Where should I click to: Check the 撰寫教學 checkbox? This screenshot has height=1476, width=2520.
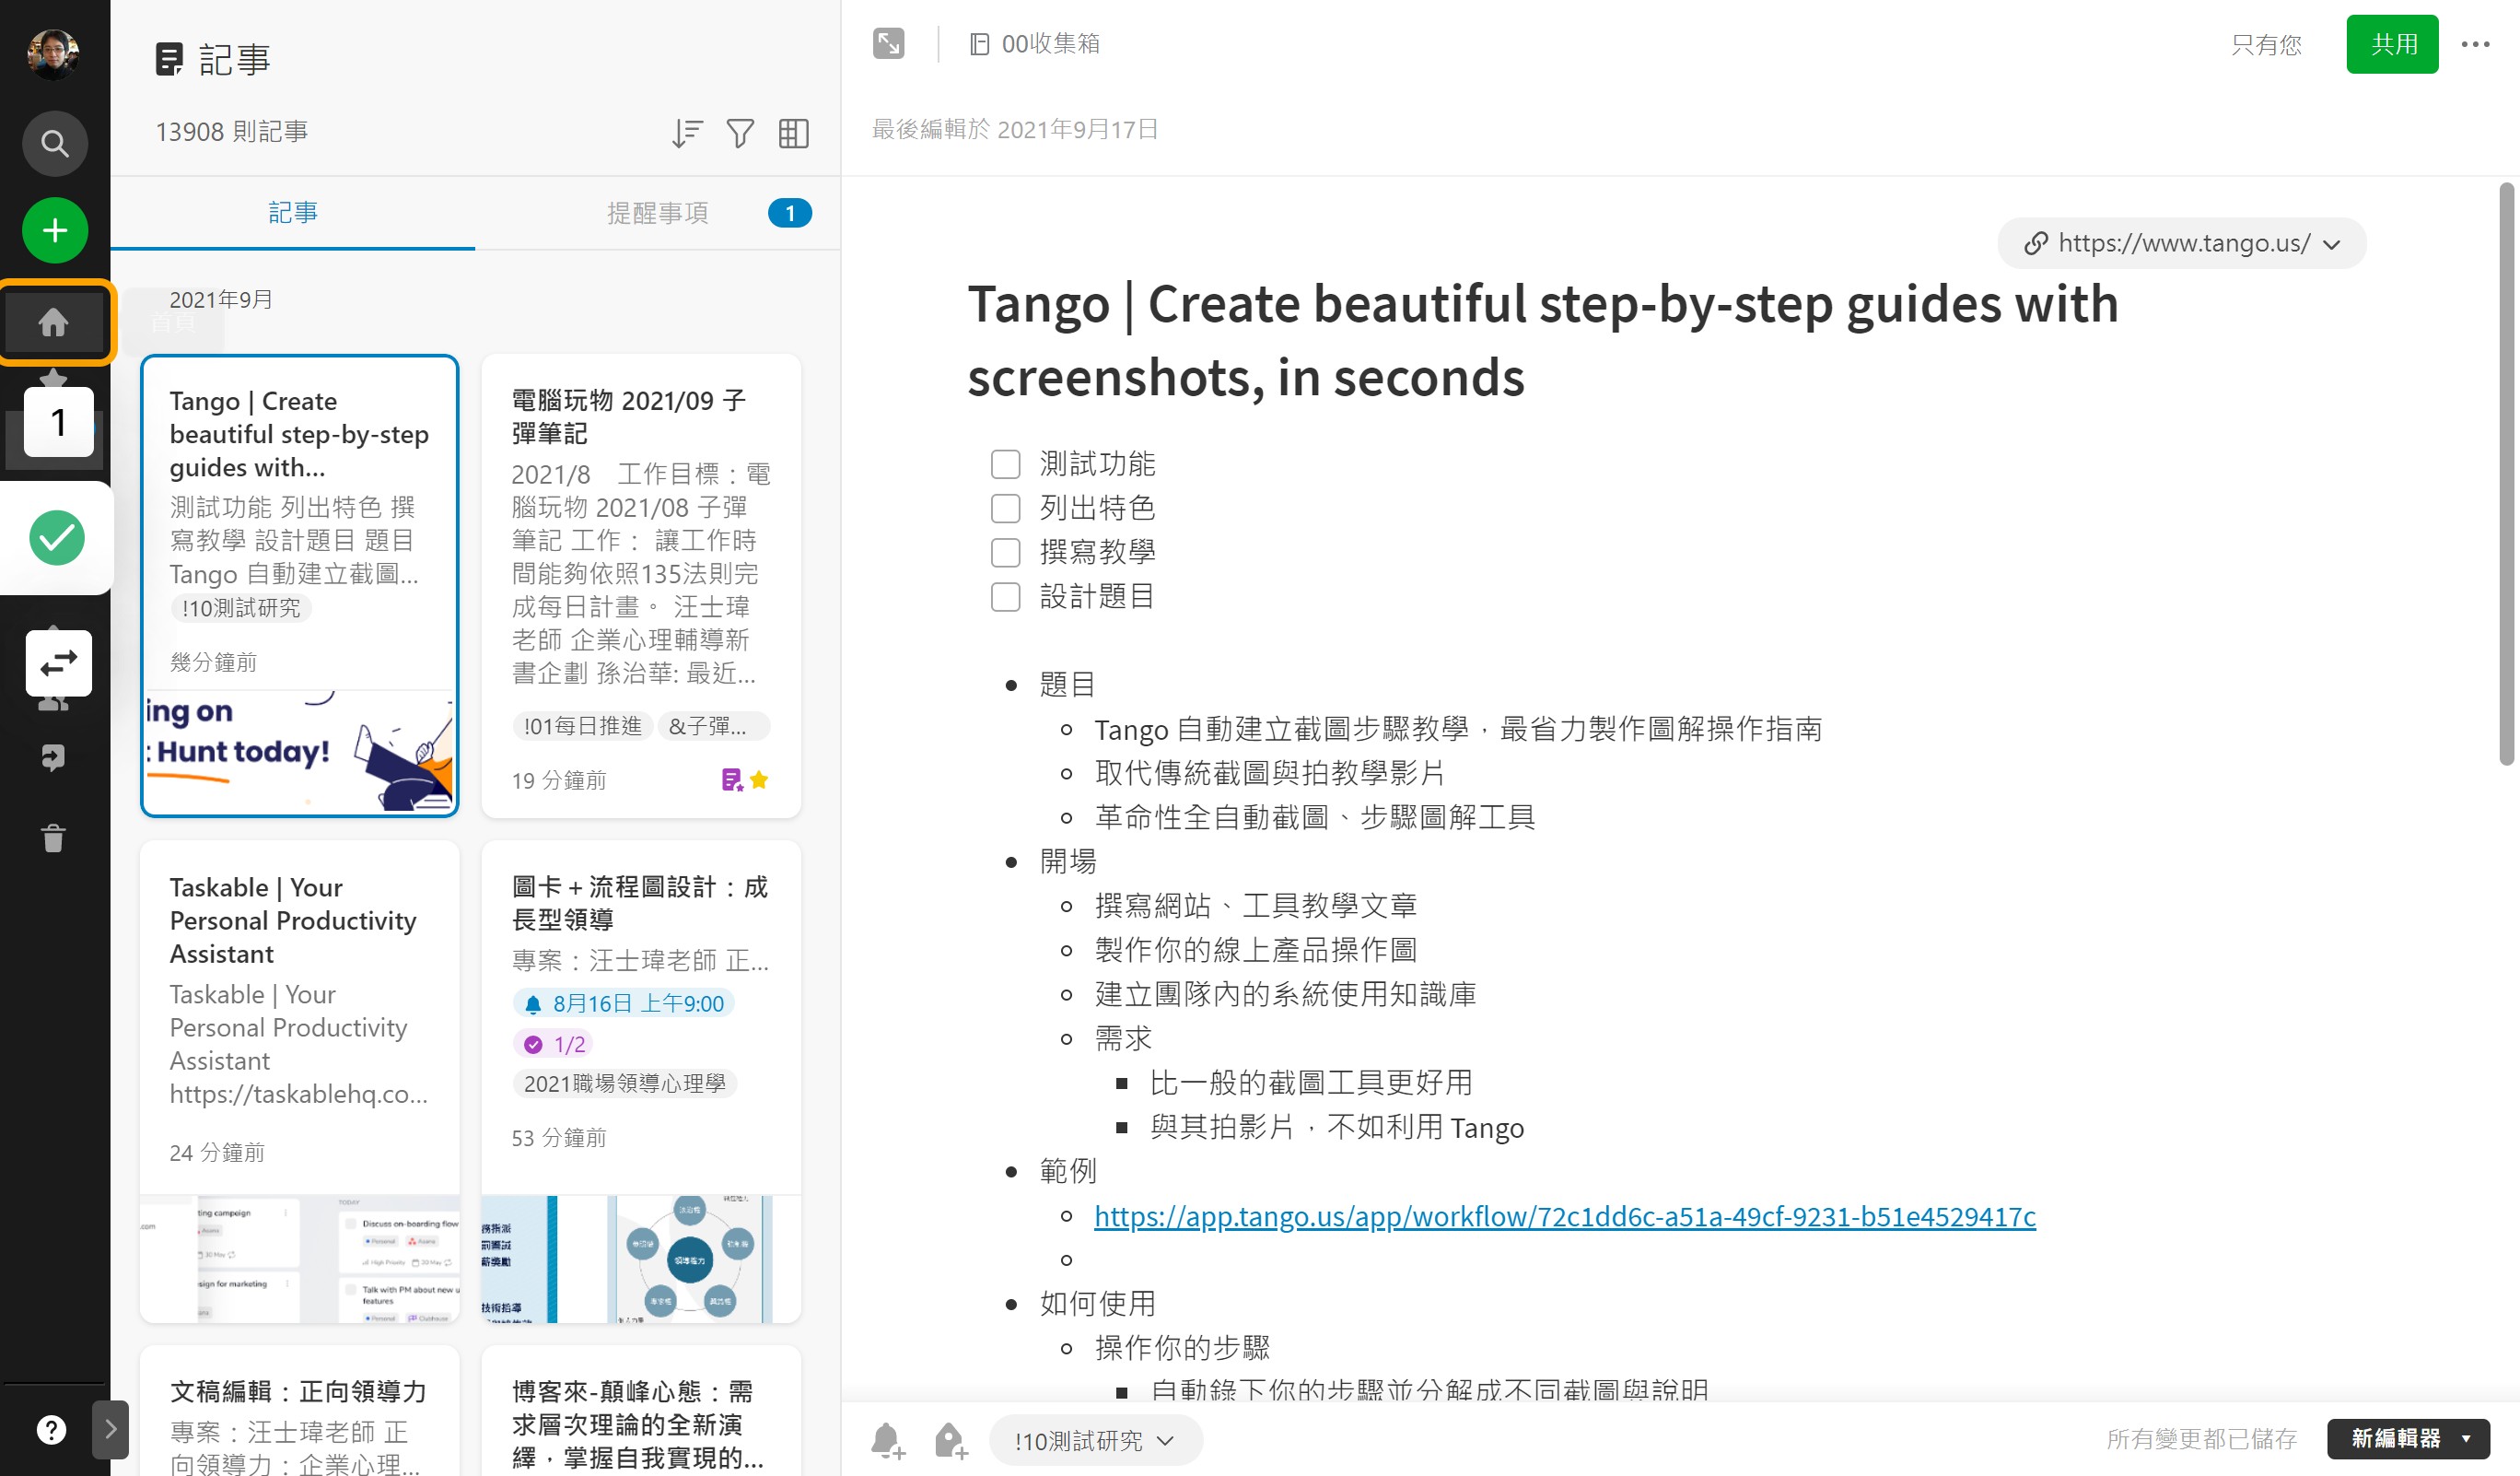[1005, 552]
